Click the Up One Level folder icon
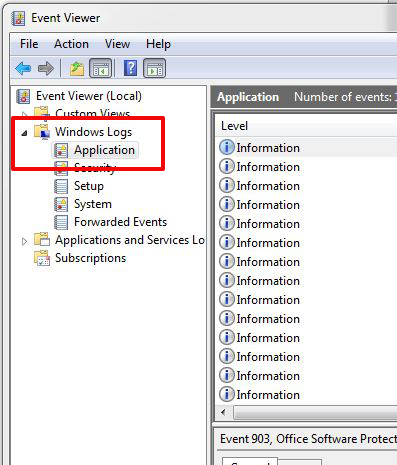Image resolution: width=397 pixels, height=465 pixels. click(77, 69)
